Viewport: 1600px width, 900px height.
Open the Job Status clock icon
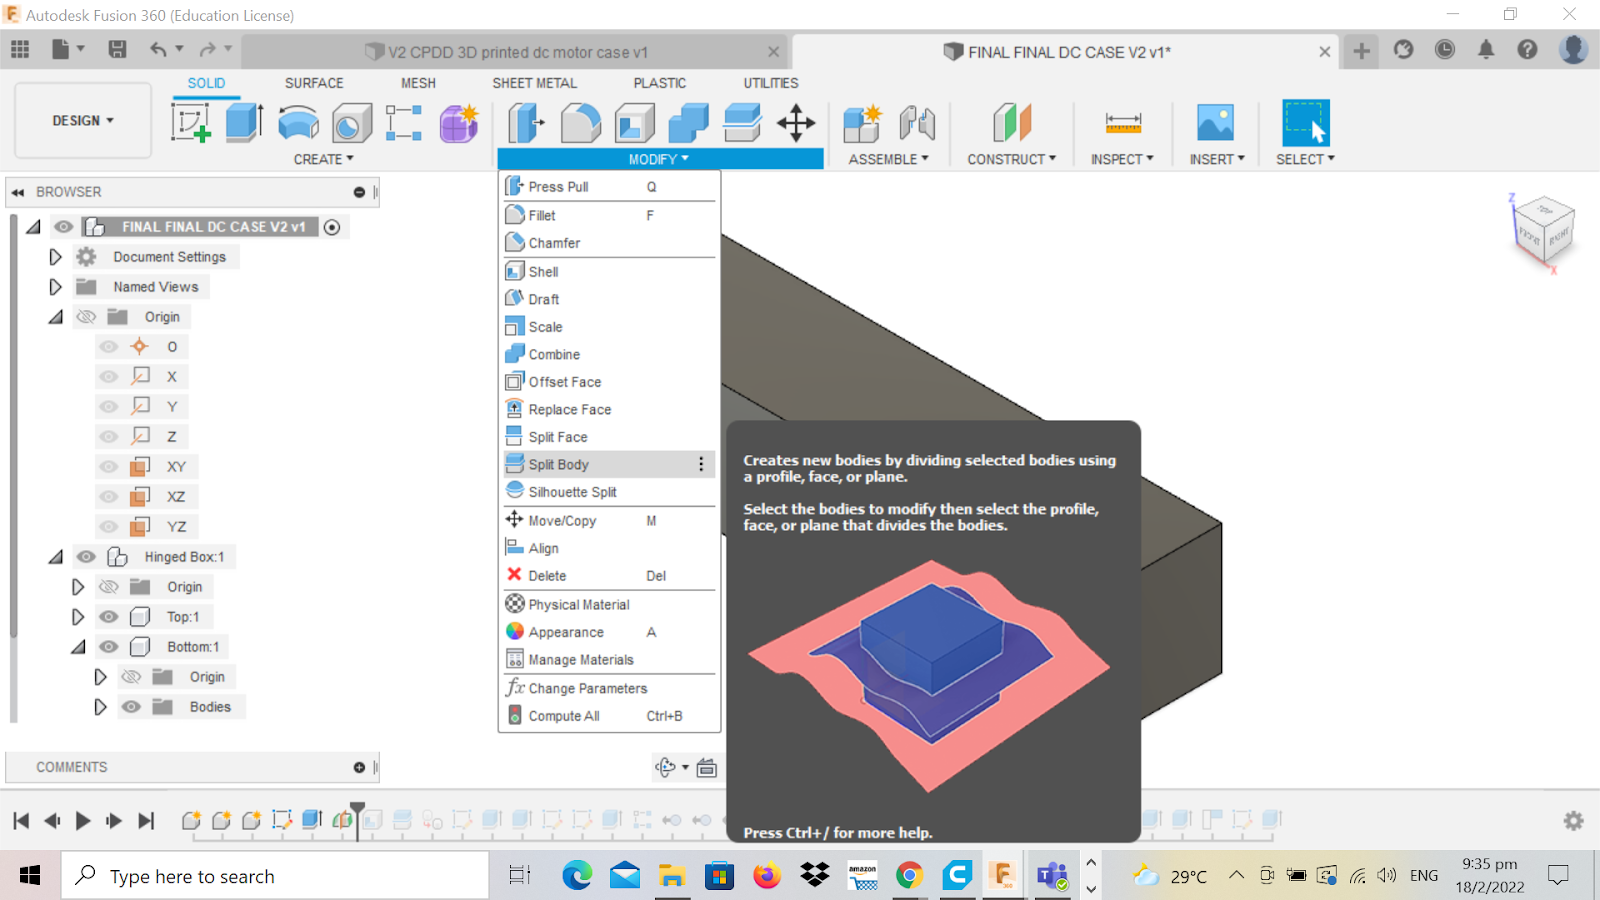click(1445, 49)
